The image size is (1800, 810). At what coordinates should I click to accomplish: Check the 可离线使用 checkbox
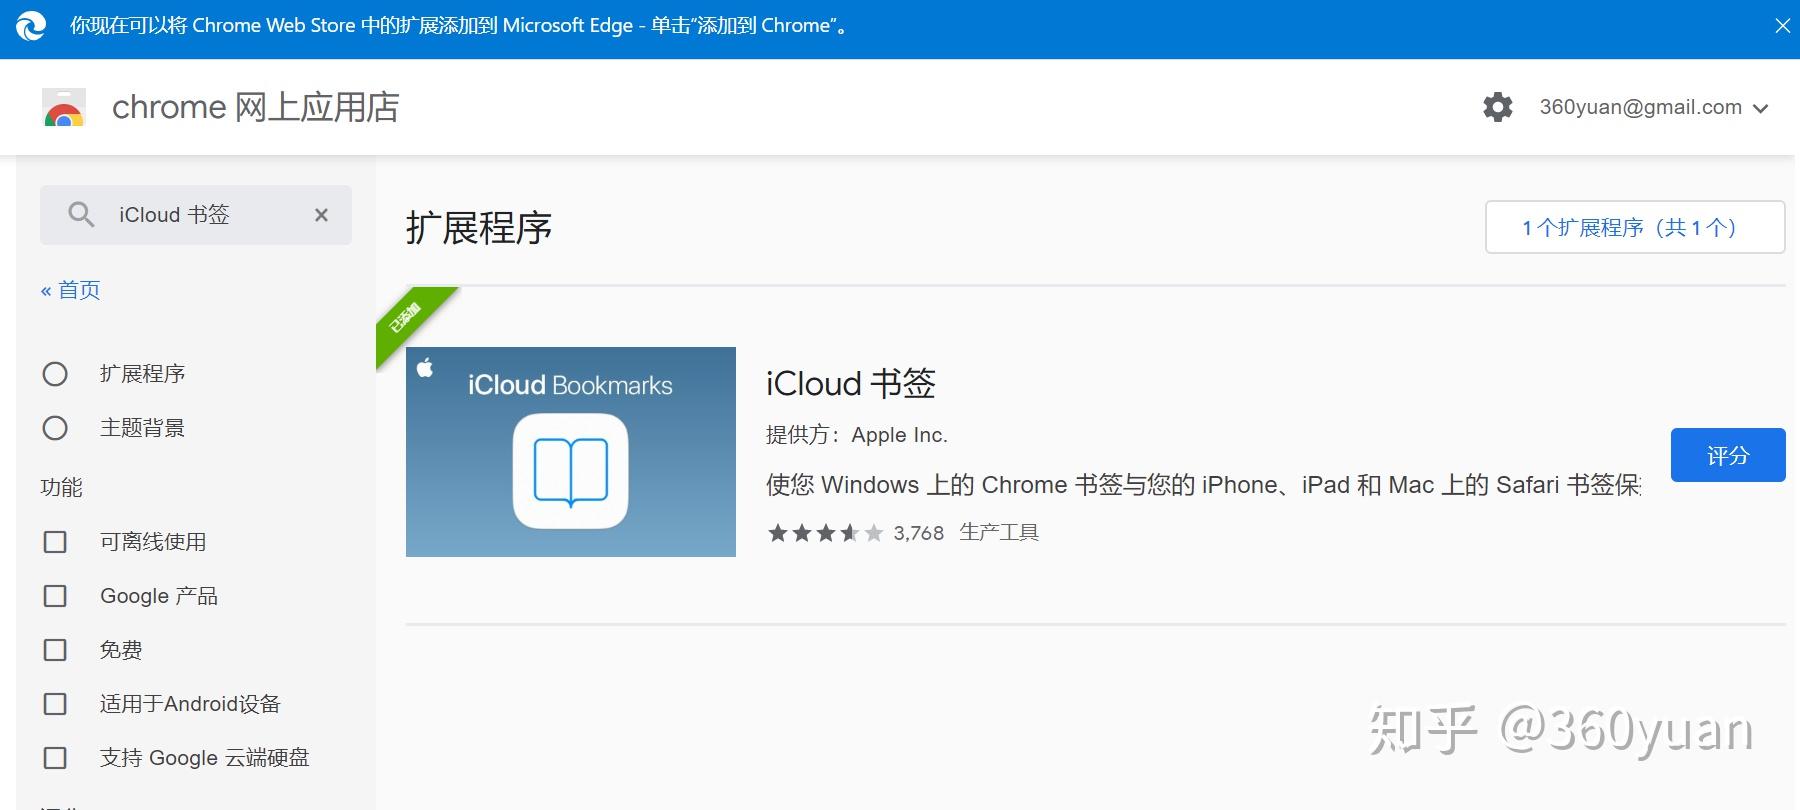click(x=55, y=542)
